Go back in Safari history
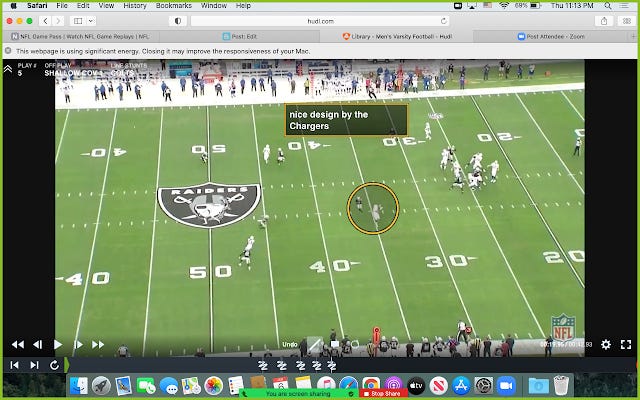 coord(45,21)
